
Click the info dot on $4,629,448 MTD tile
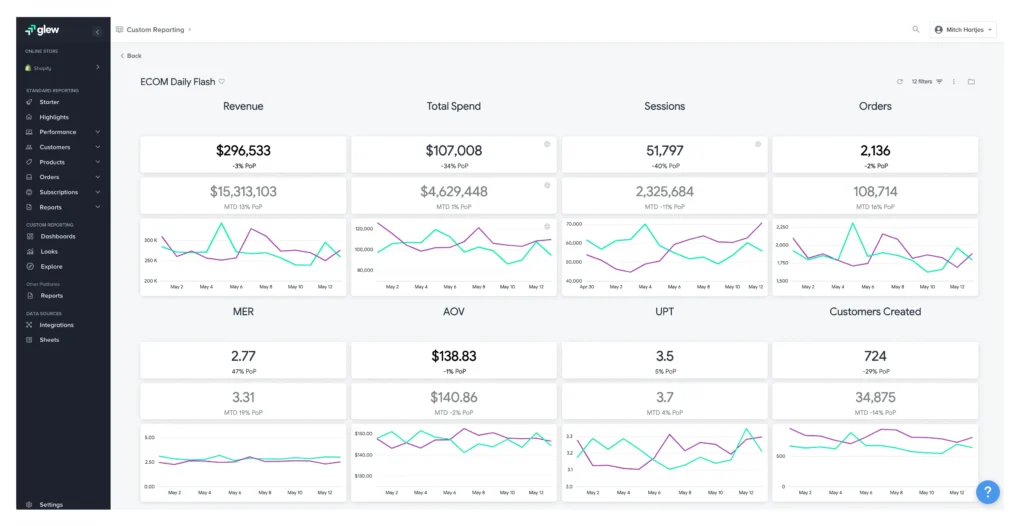pyautogui.click(x=547, y=186)
